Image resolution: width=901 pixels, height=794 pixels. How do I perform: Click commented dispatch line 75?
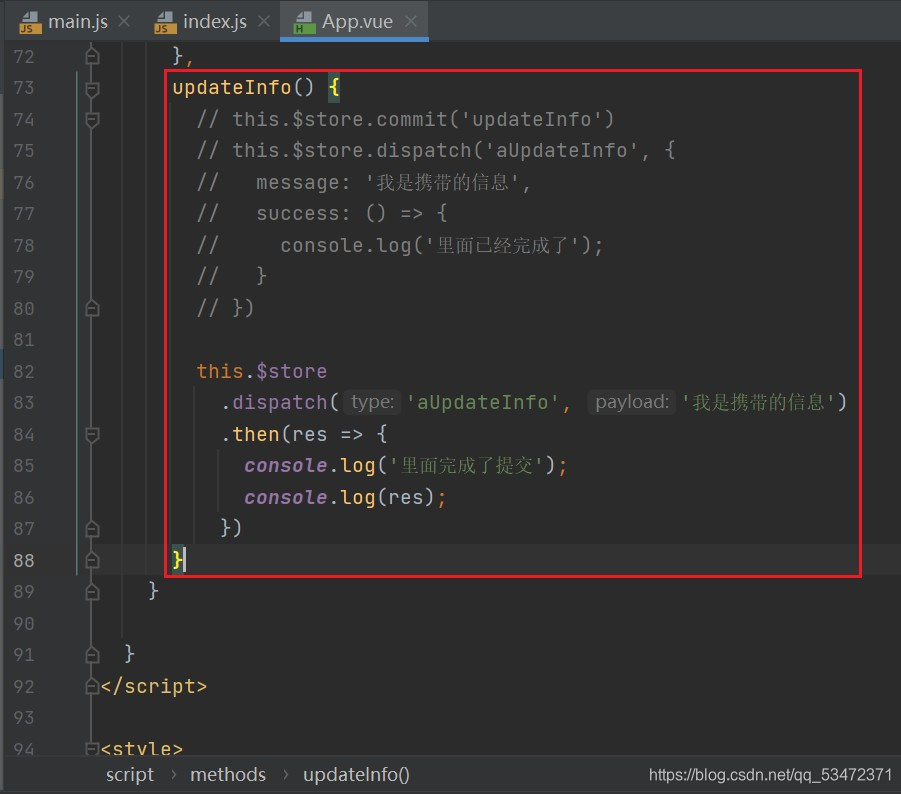[436, 151]
